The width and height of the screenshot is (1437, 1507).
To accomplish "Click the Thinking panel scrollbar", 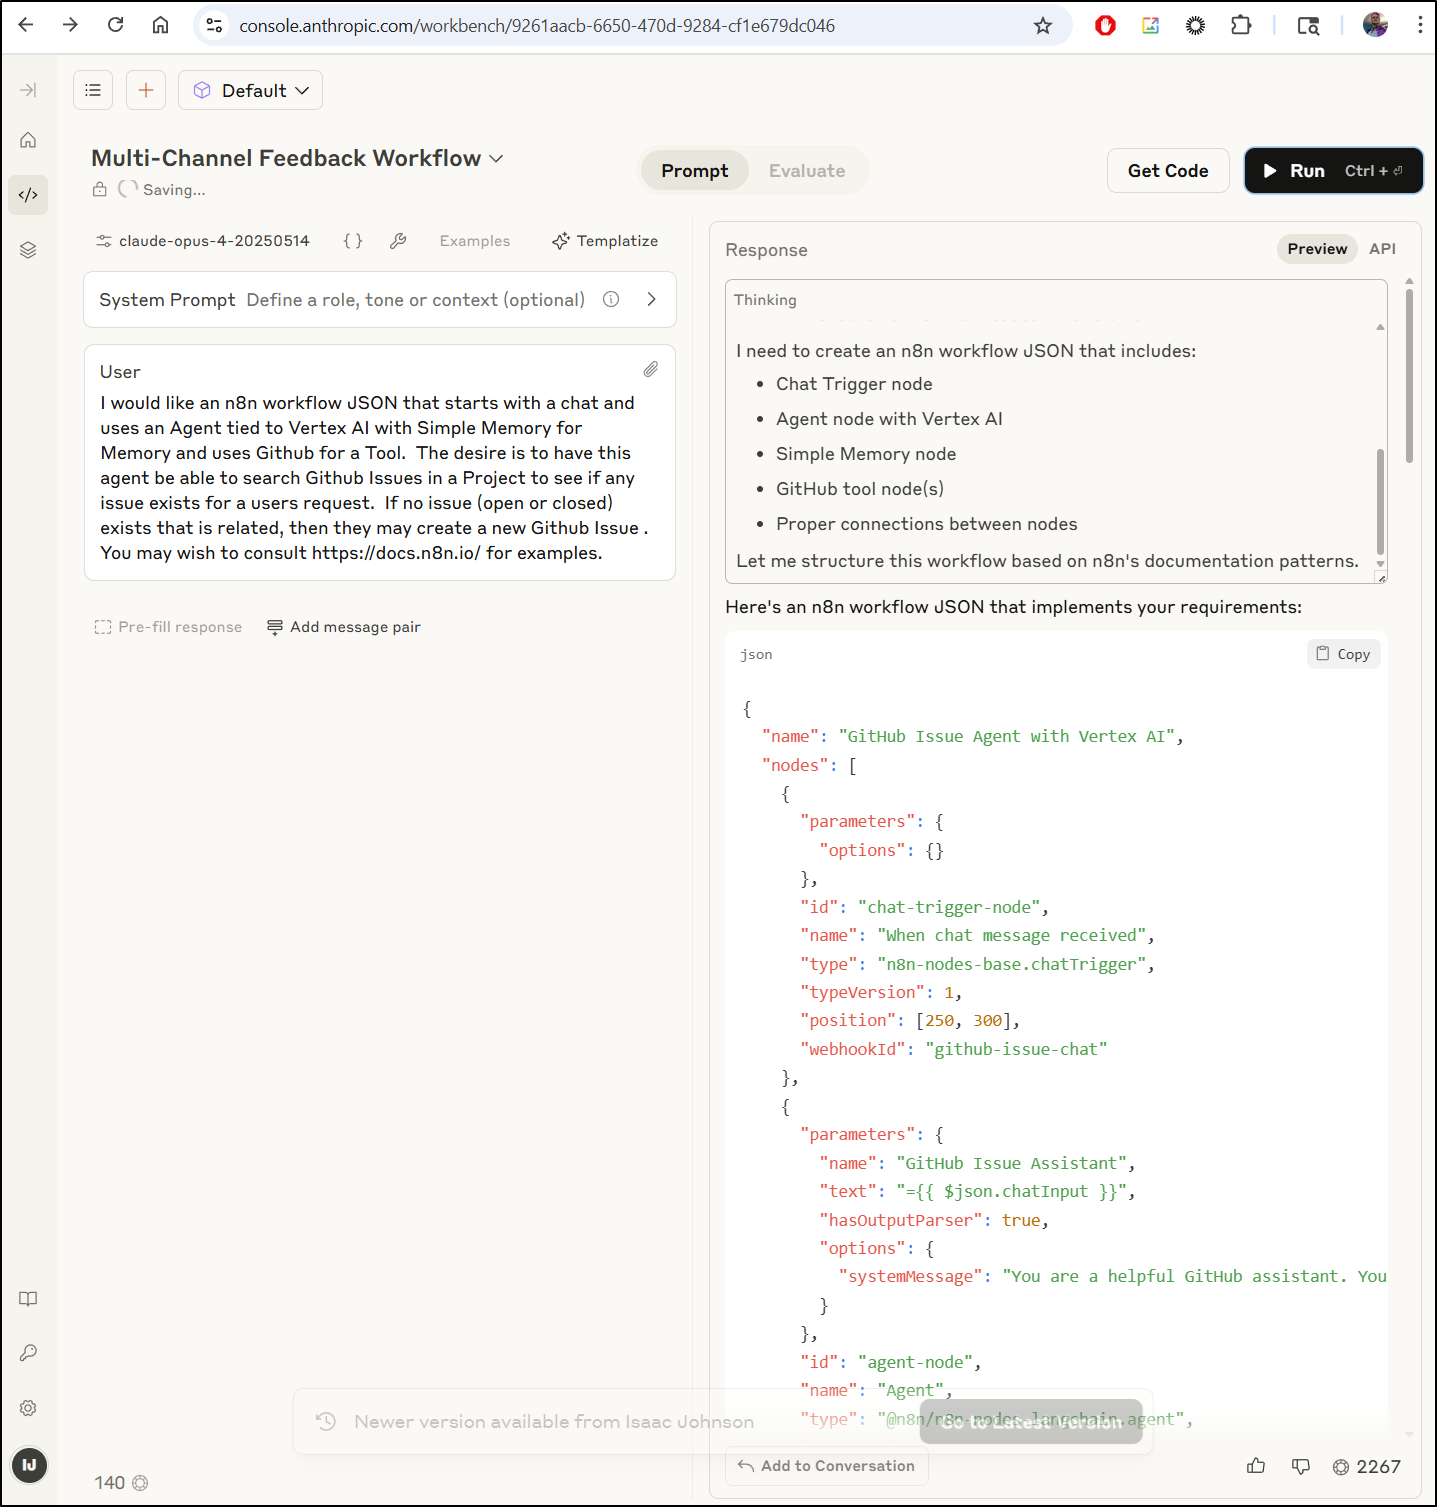I will click(x=1380, y=500).
